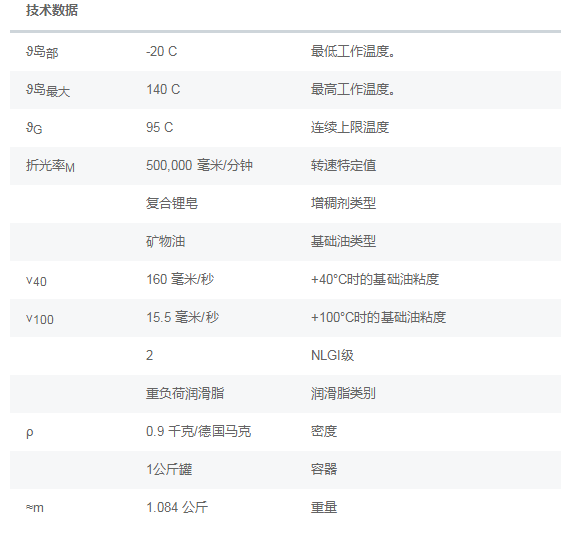The width and height of the screenshot is (561, 545).
Task: Select the 500,000 毫米/分钟 value
Action: point(199,165)
